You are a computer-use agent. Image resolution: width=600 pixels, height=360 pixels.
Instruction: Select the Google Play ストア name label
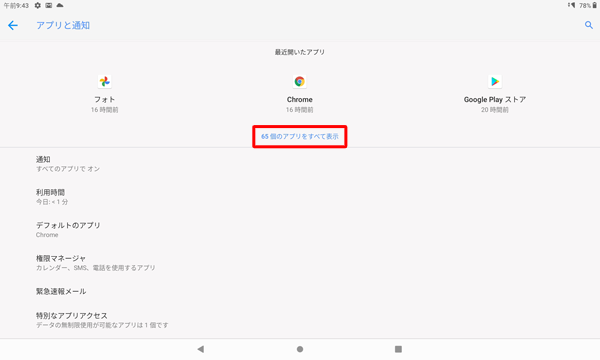tap(495, 99)
